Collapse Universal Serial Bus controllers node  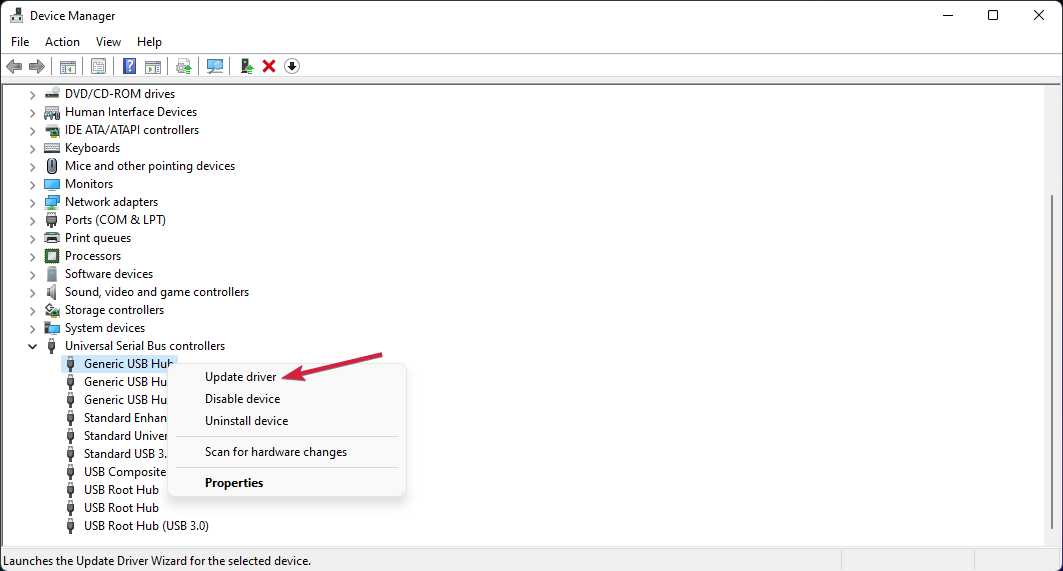(33, 346)
